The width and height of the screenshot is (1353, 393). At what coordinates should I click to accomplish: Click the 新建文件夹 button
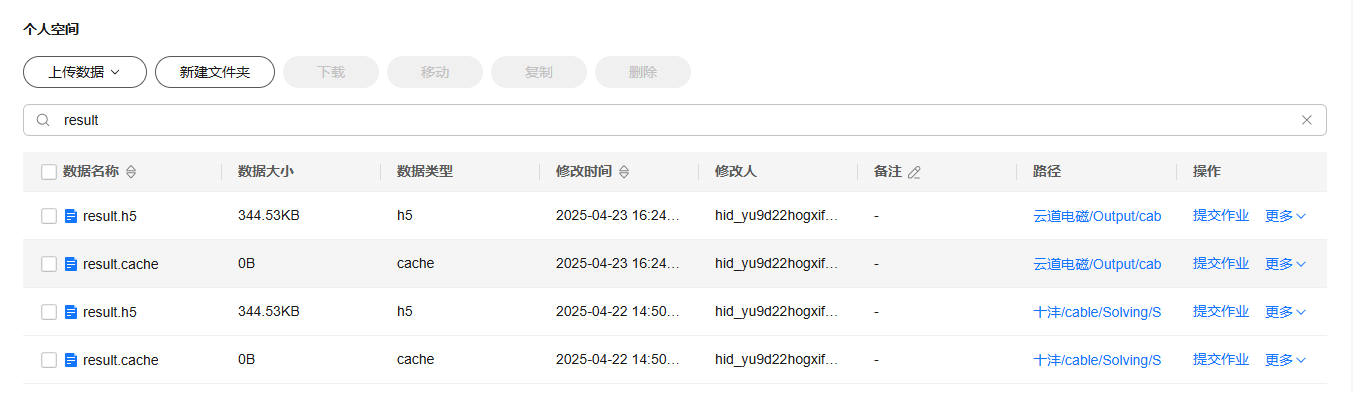point(215,72)
